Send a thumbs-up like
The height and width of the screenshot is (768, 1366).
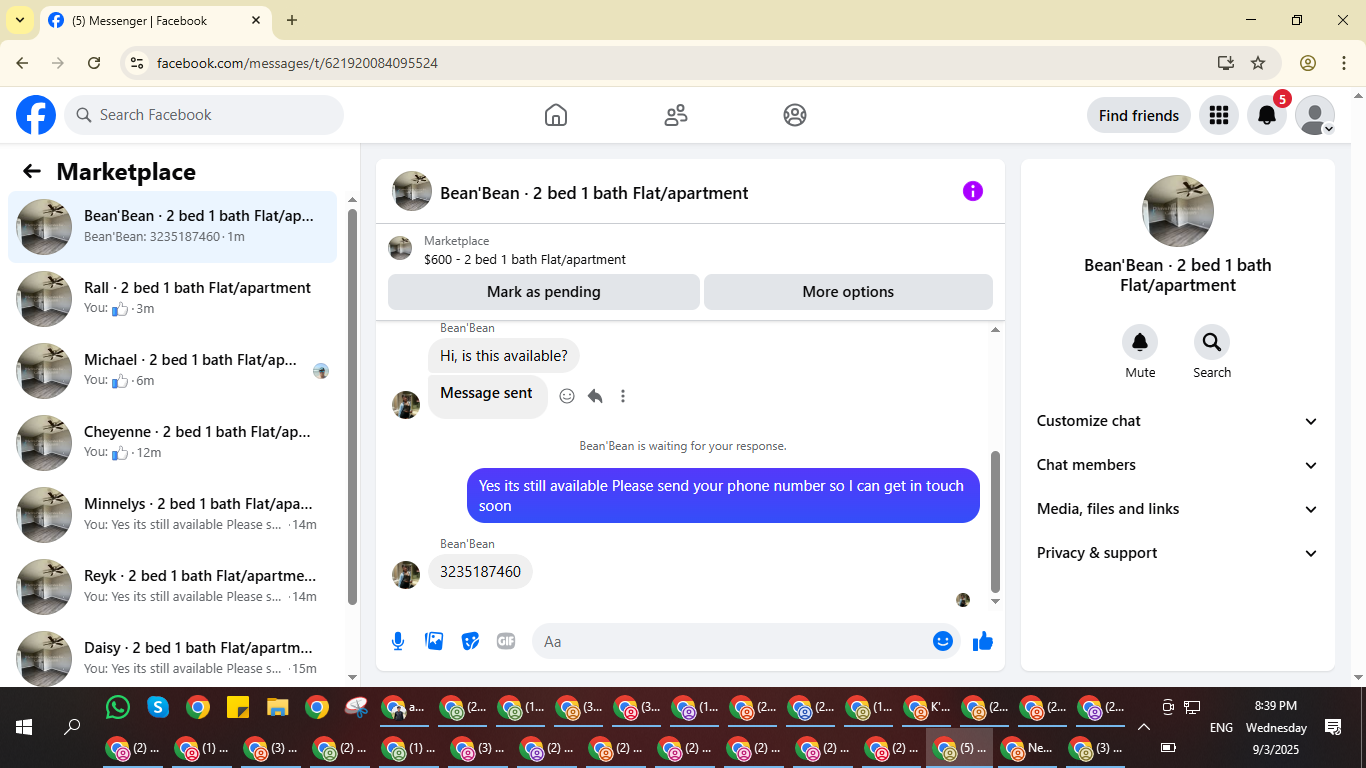pos(983,641)
